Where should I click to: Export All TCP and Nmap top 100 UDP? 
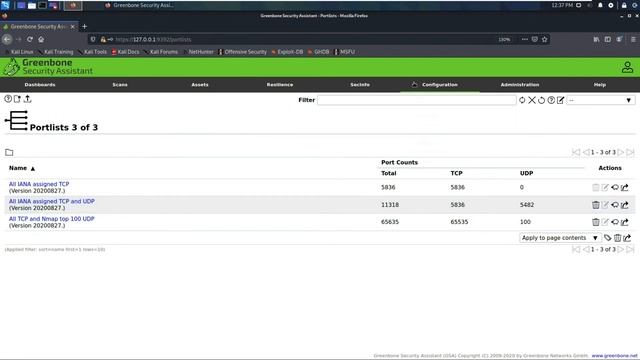tap(624, 222)
